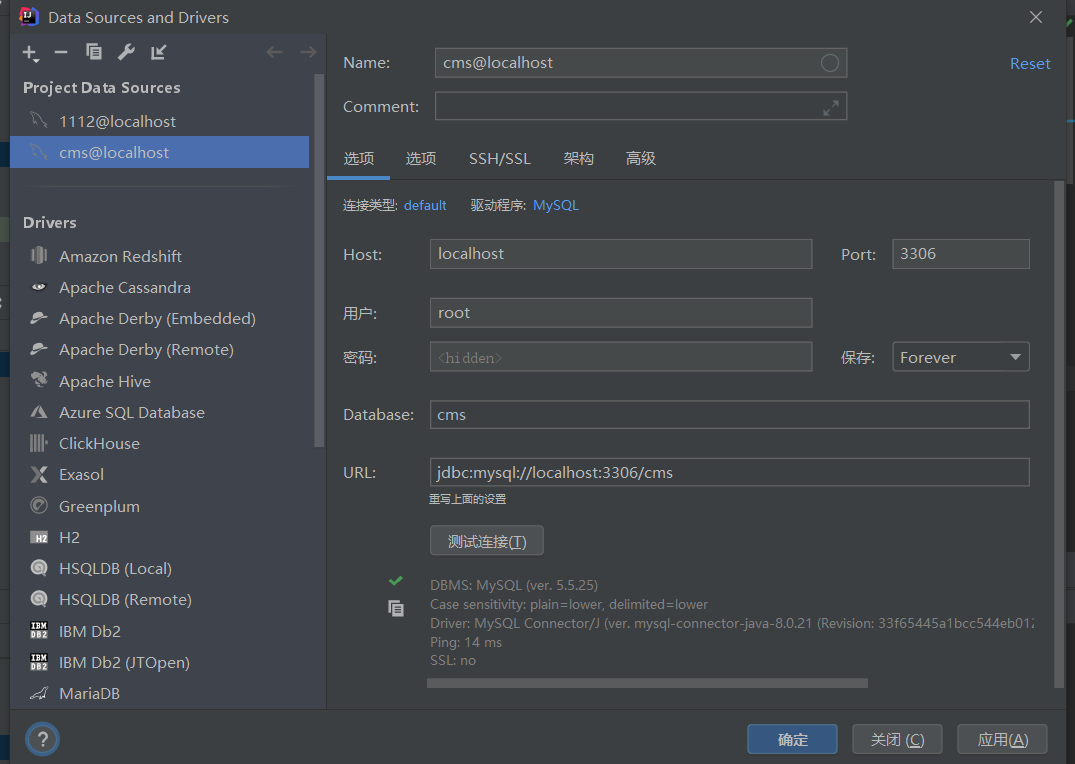Click the 用户 field containing root
This screenshot has width=1075, height=764.
(x=621, y=313)
